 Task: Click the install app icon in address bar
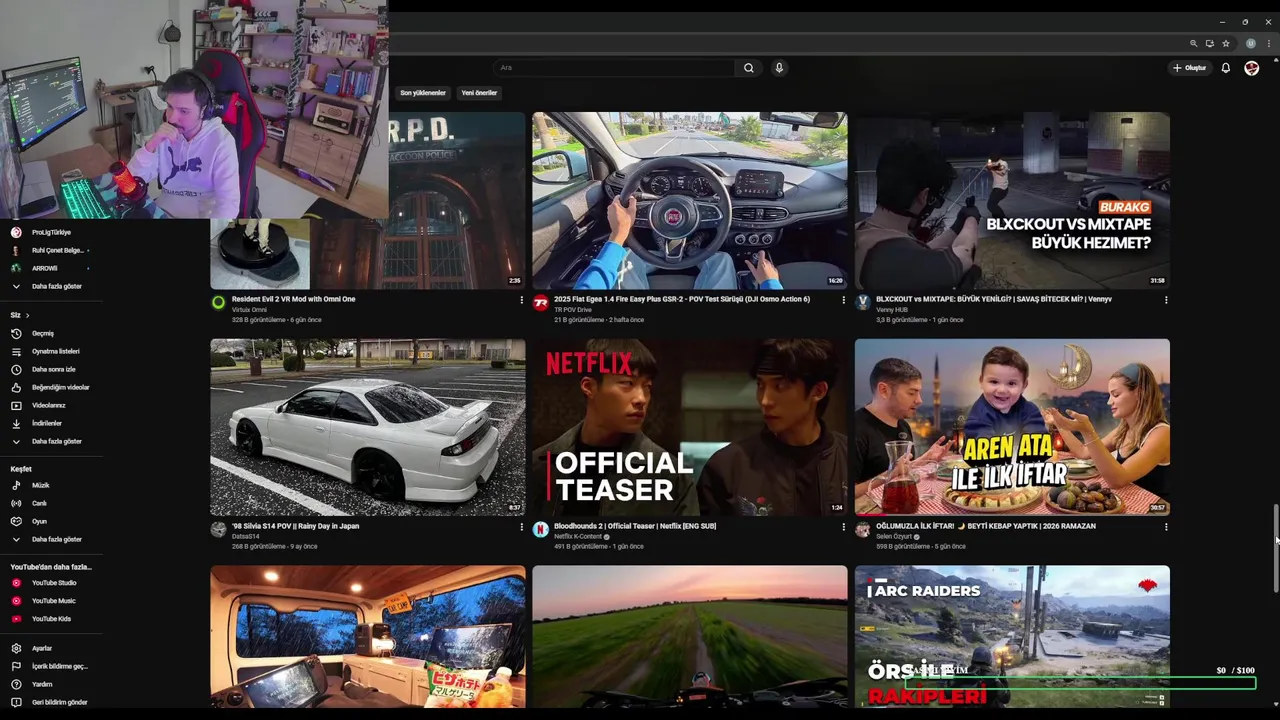pos(1209,44)
